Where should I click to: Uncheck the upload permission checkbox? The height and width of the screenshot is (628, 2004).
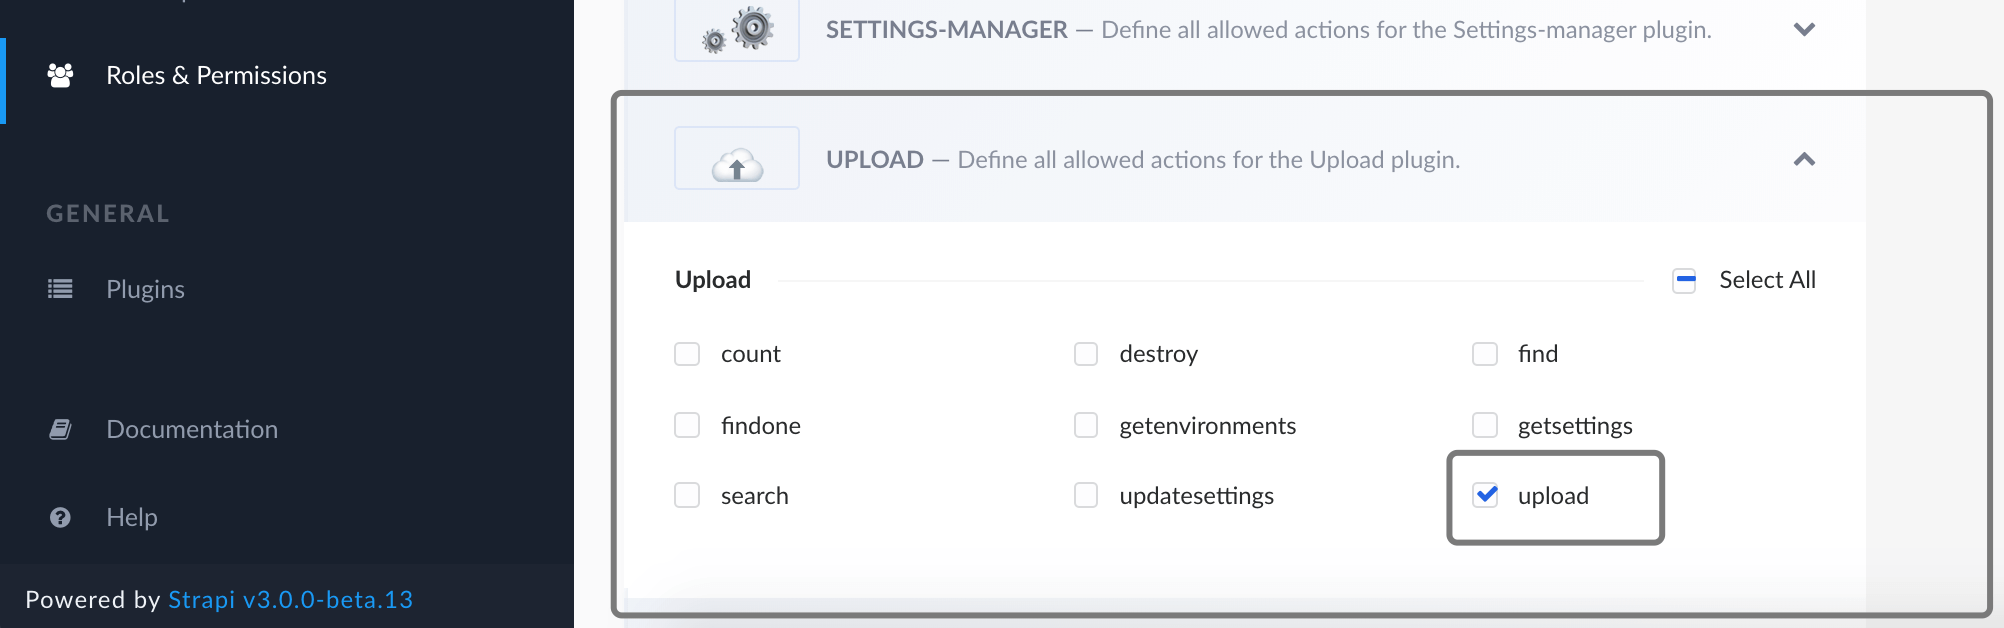(x=1486, y=495)
